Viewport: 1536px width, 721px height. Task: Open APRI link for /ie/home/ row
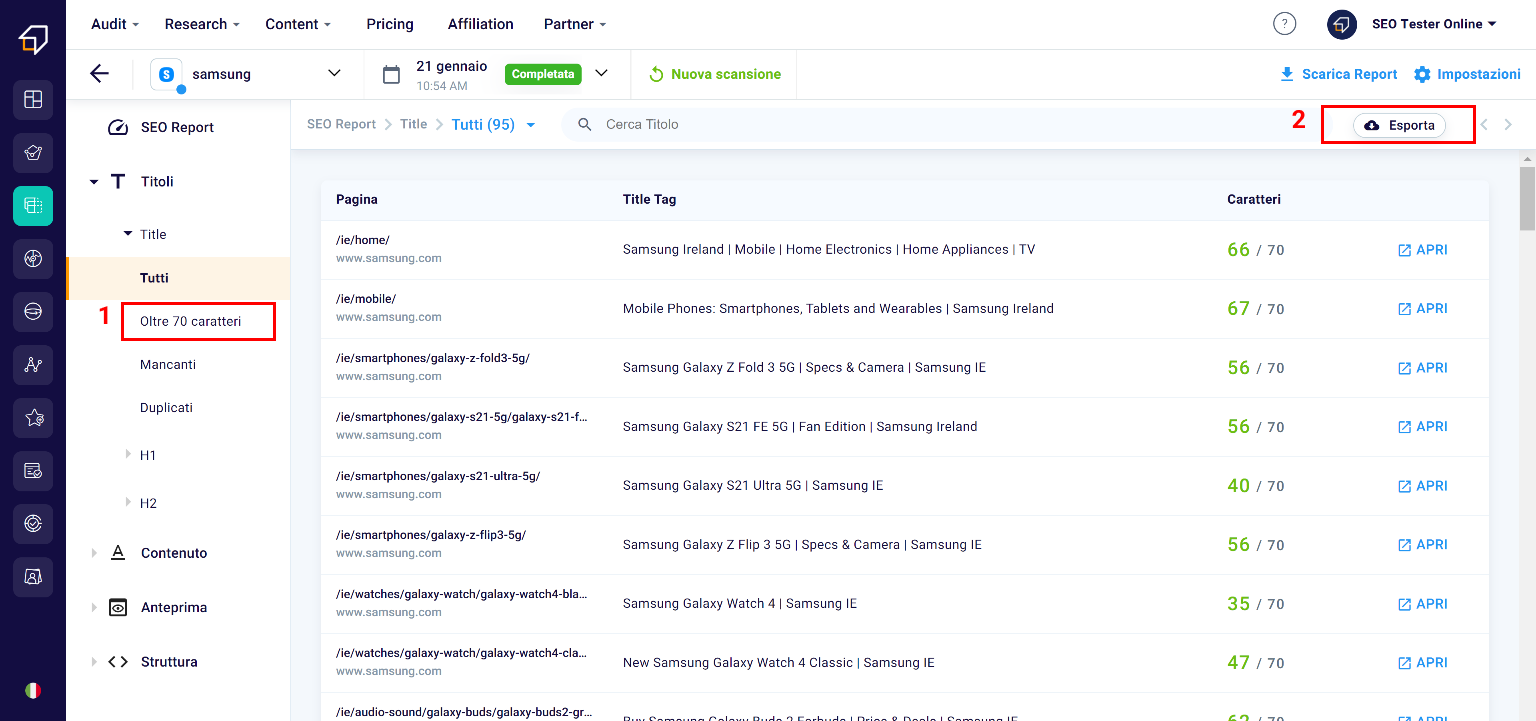pos(1422,250)
